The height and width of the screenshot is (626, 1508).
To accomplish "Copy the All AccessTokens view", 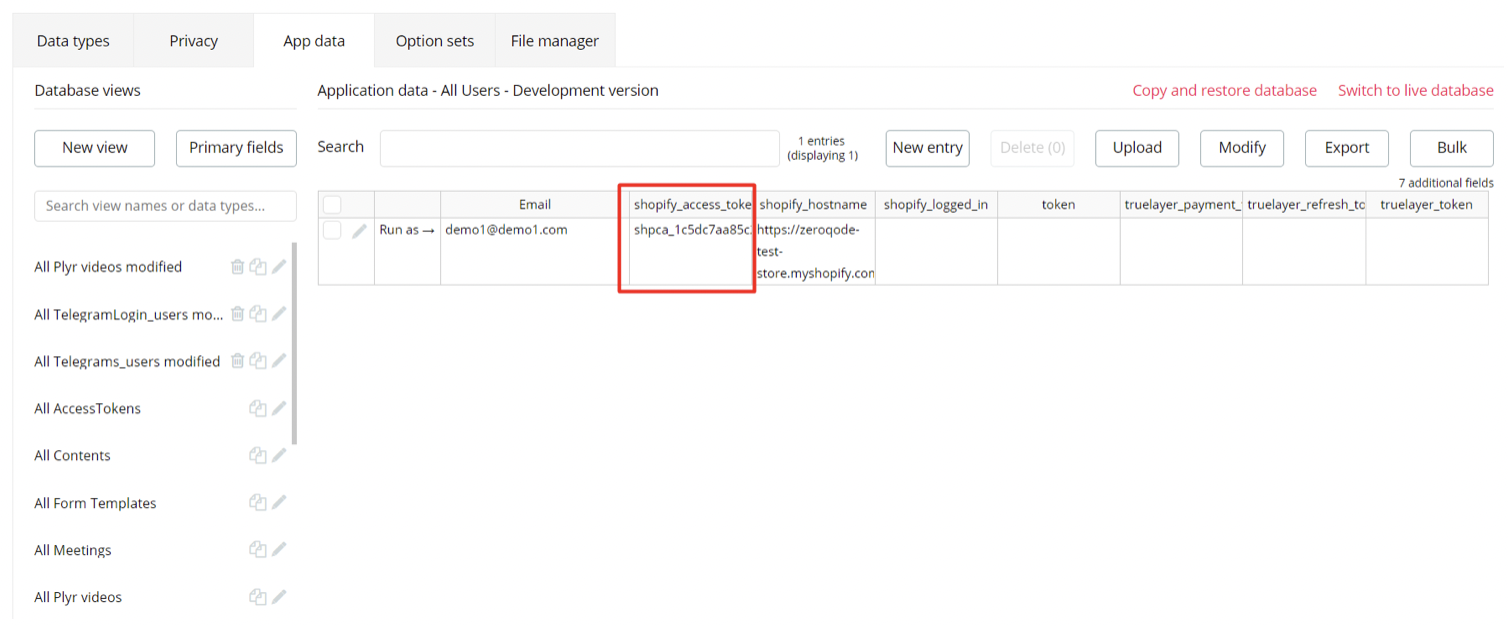I will pyautogui.click(x=258, y=408).
